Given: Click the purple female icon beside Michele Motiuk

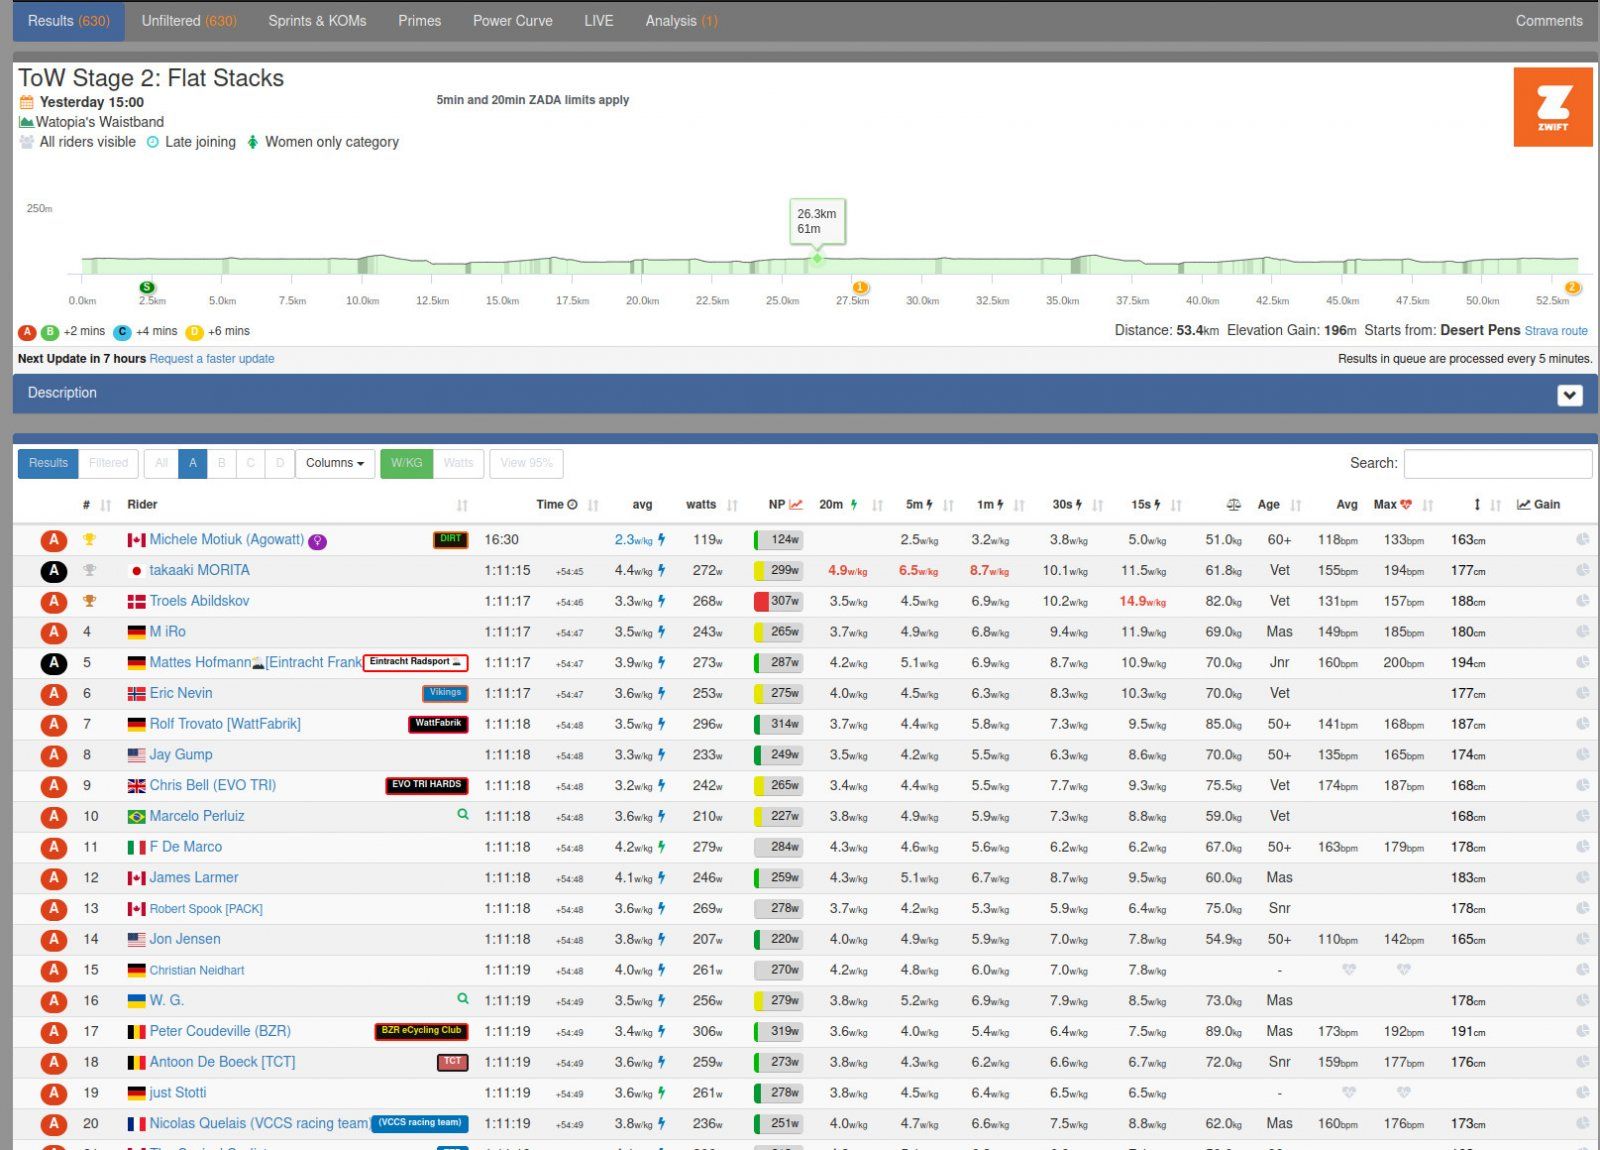Looking at the screenshot, I should 317,541.
